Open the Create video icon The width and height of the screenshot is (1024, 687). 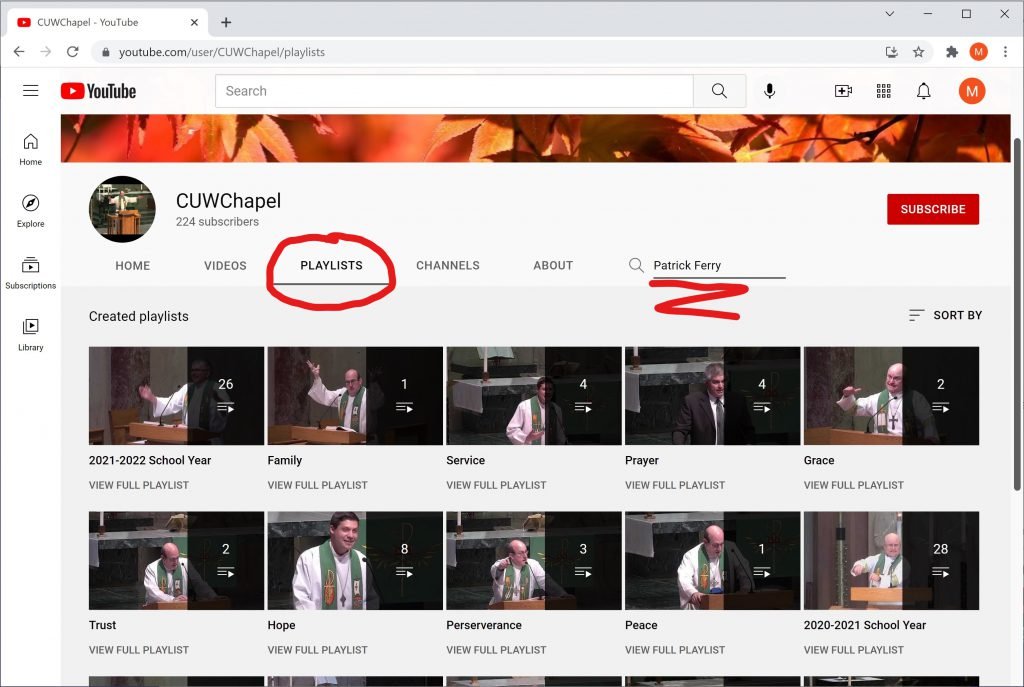pos(843,91)
